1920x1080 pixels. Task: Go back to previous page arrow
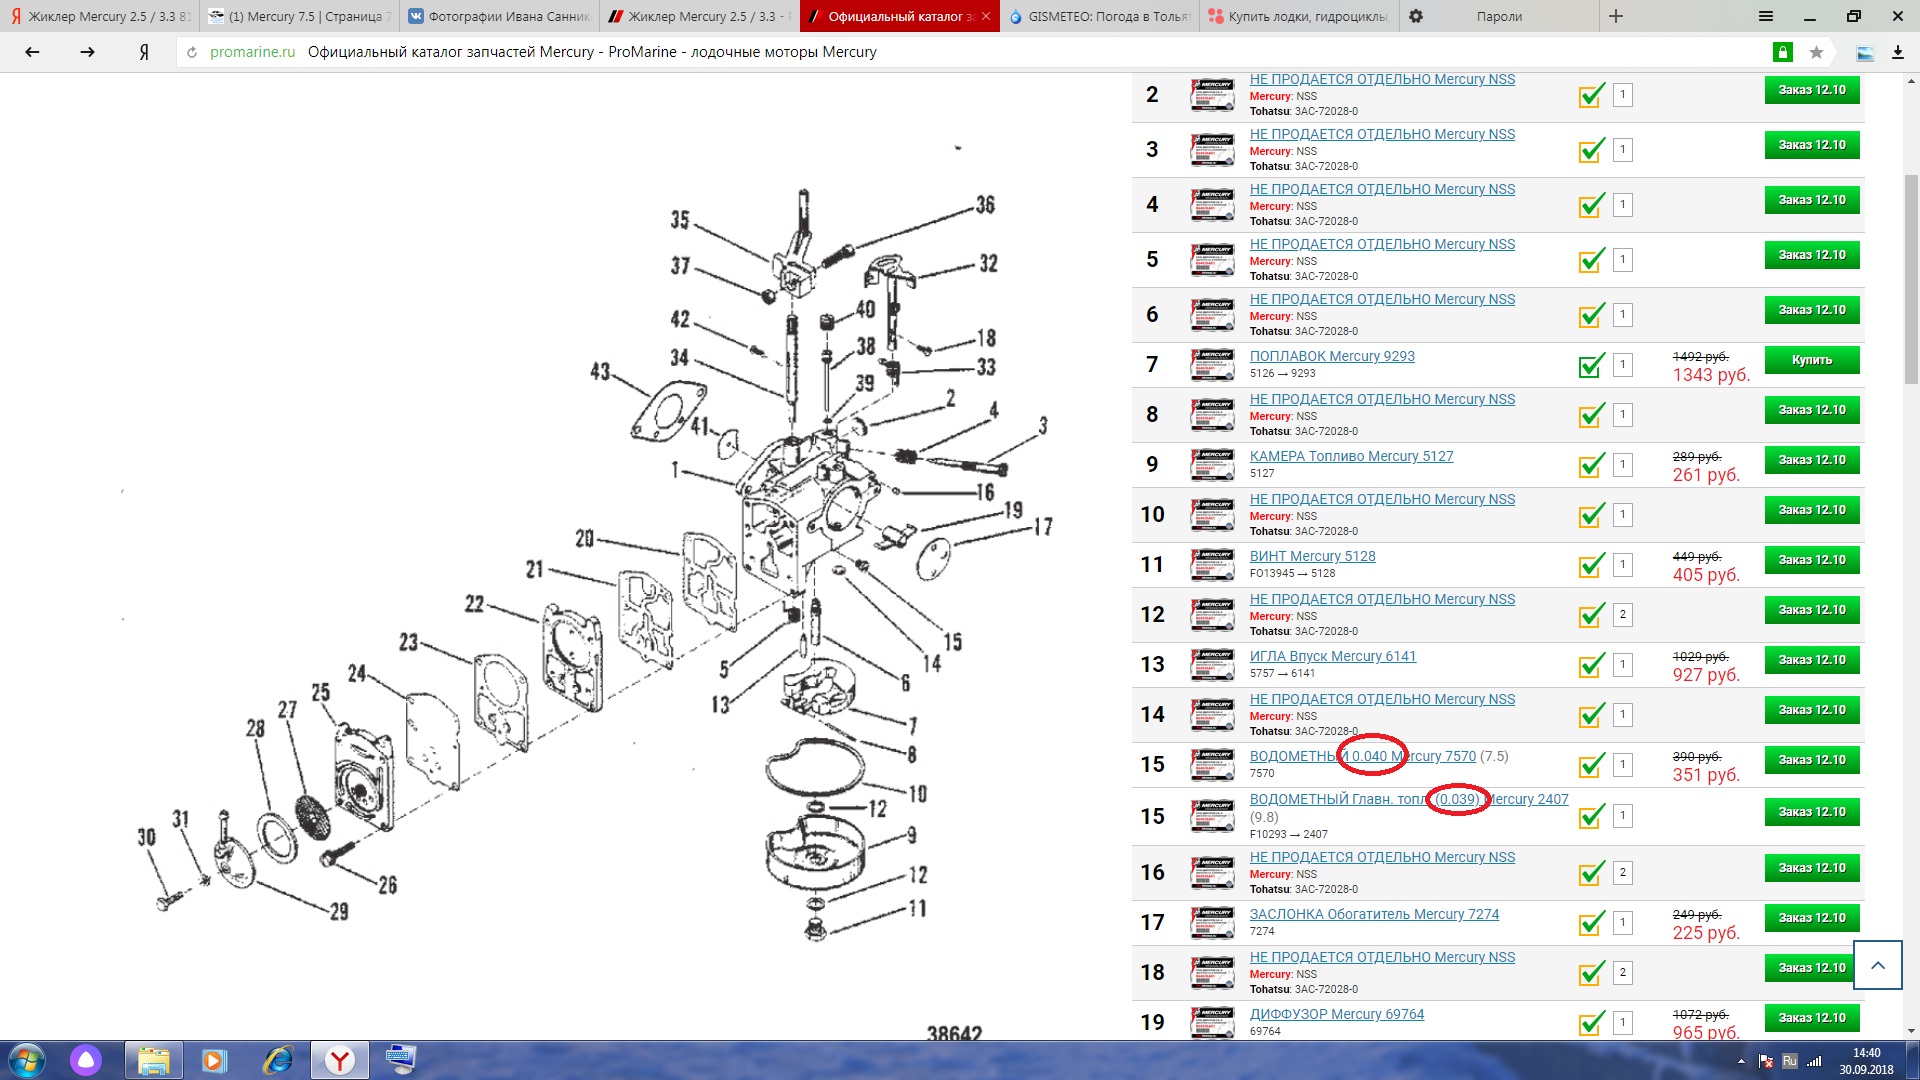point(32,52)
